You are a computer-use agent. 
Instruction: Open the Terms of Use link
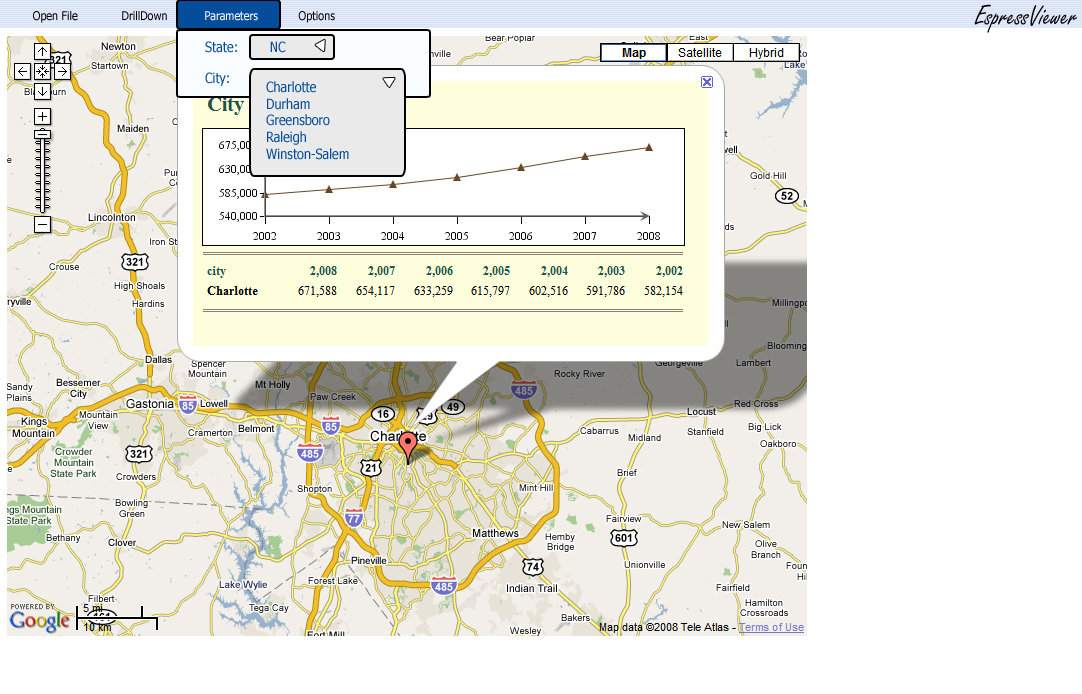pyautogui.click(x=771, y=627)
